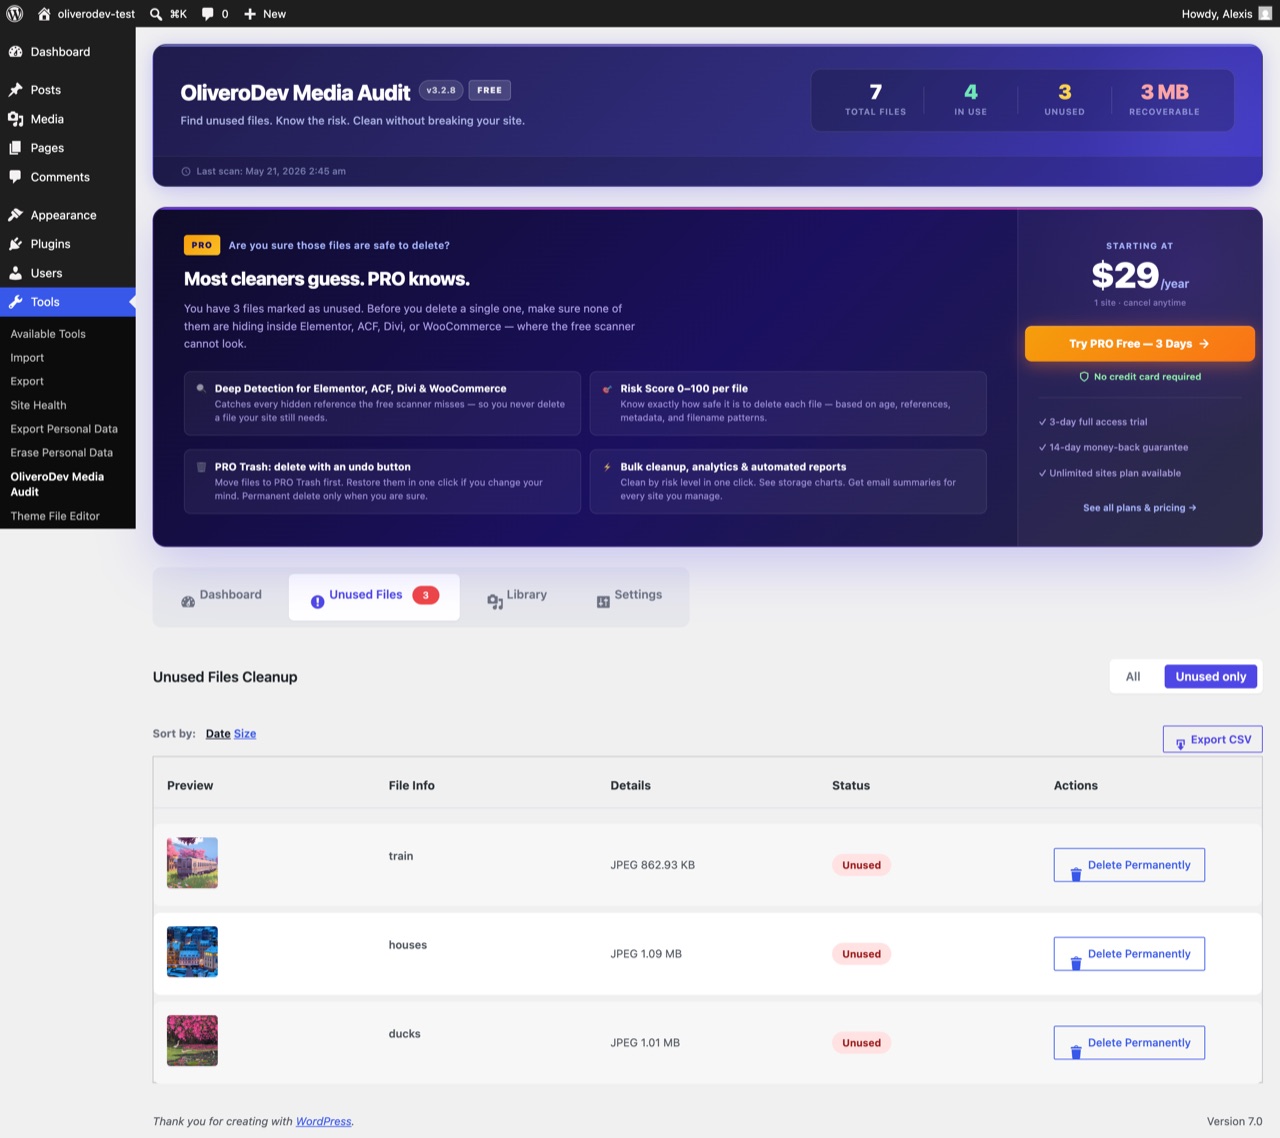
Task: Click the trash icon in houses row
Action: [x=1076, y=963]
